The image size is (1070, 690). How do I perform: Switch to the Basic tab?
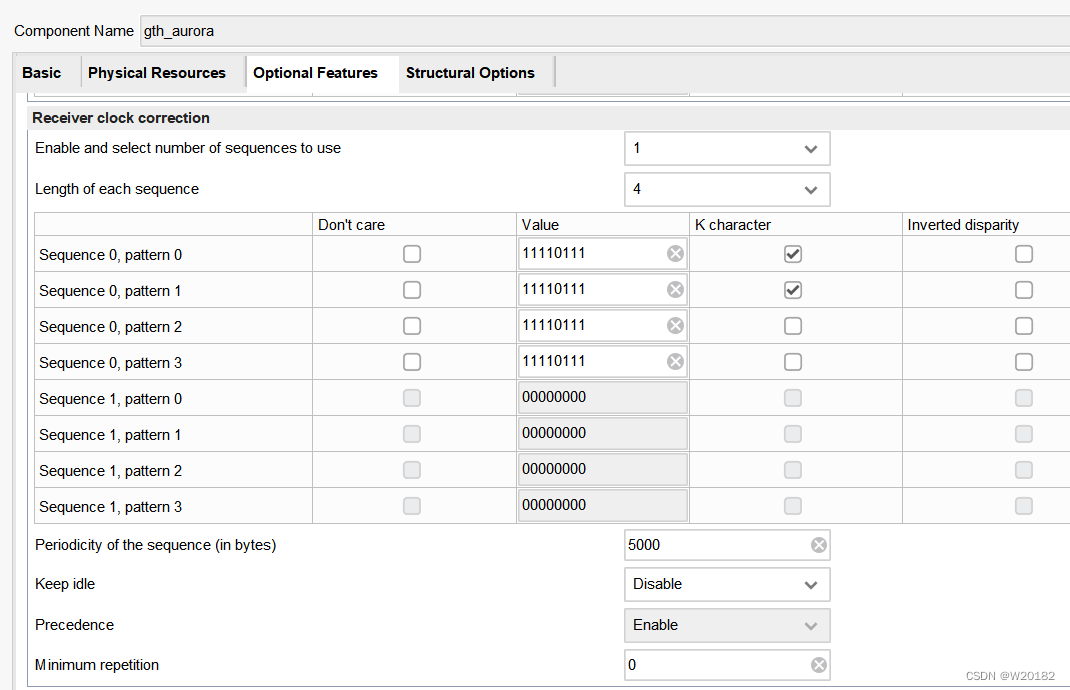tap(41, 73)
